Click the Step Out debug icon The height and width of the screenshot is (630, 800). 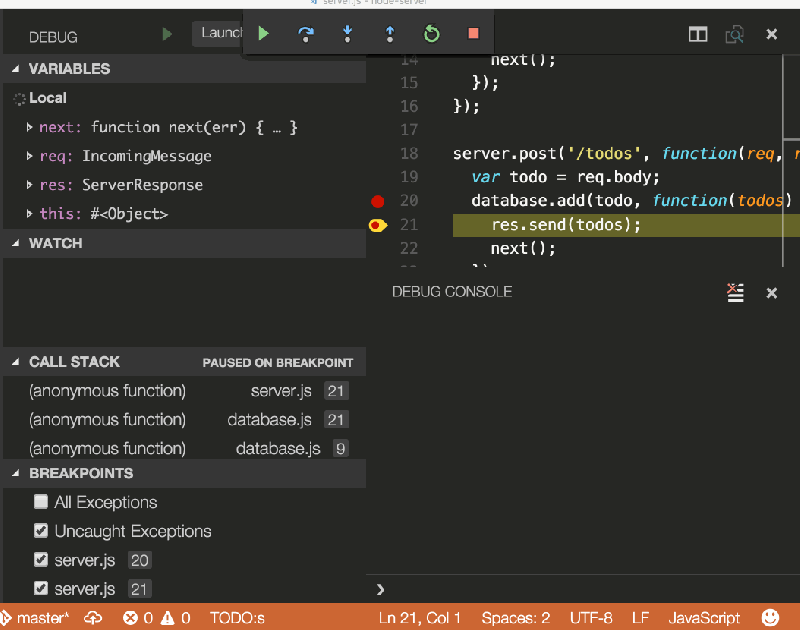389,33
